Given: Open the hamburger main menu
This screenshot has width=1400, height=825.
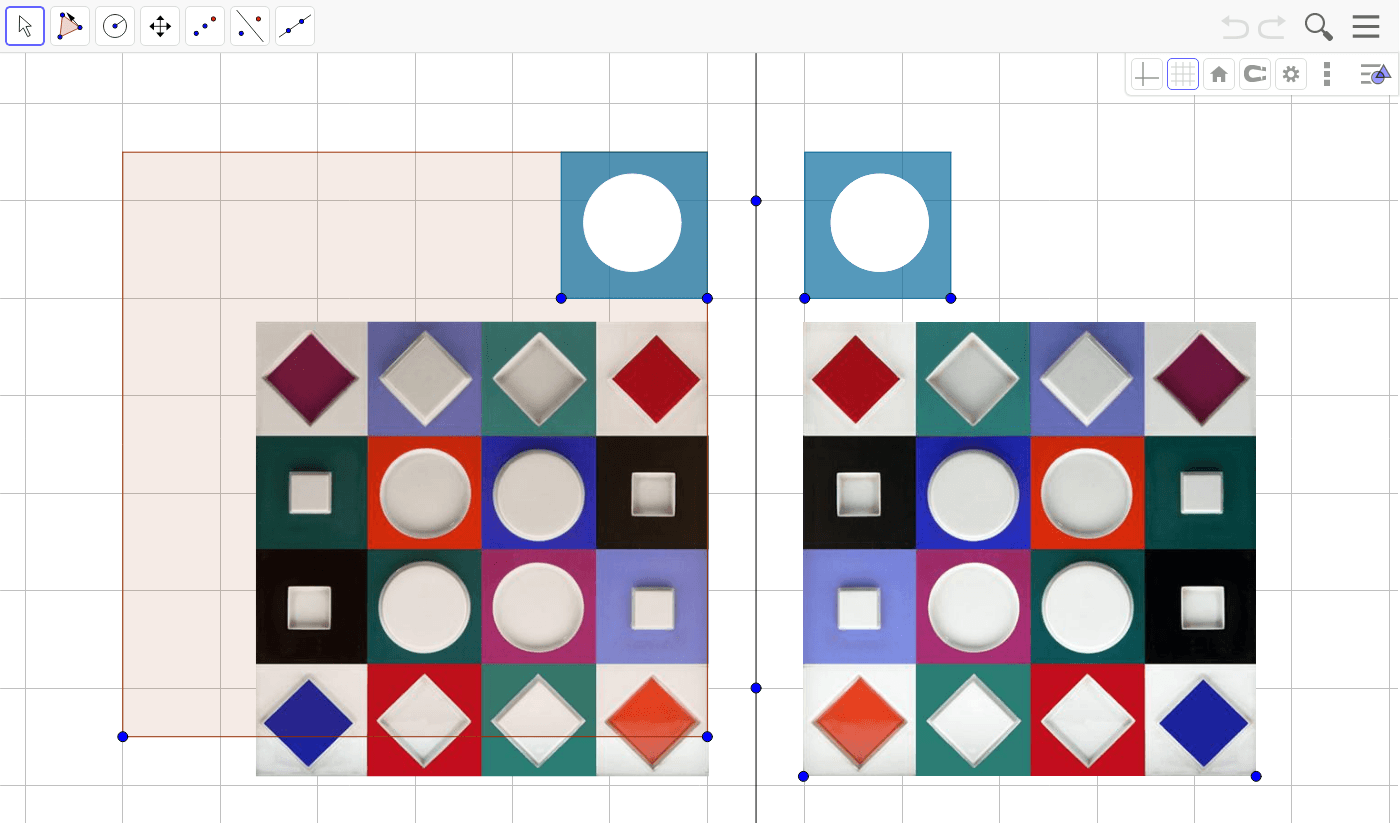Looking at the screenshot, I should tap(1366, 27).
